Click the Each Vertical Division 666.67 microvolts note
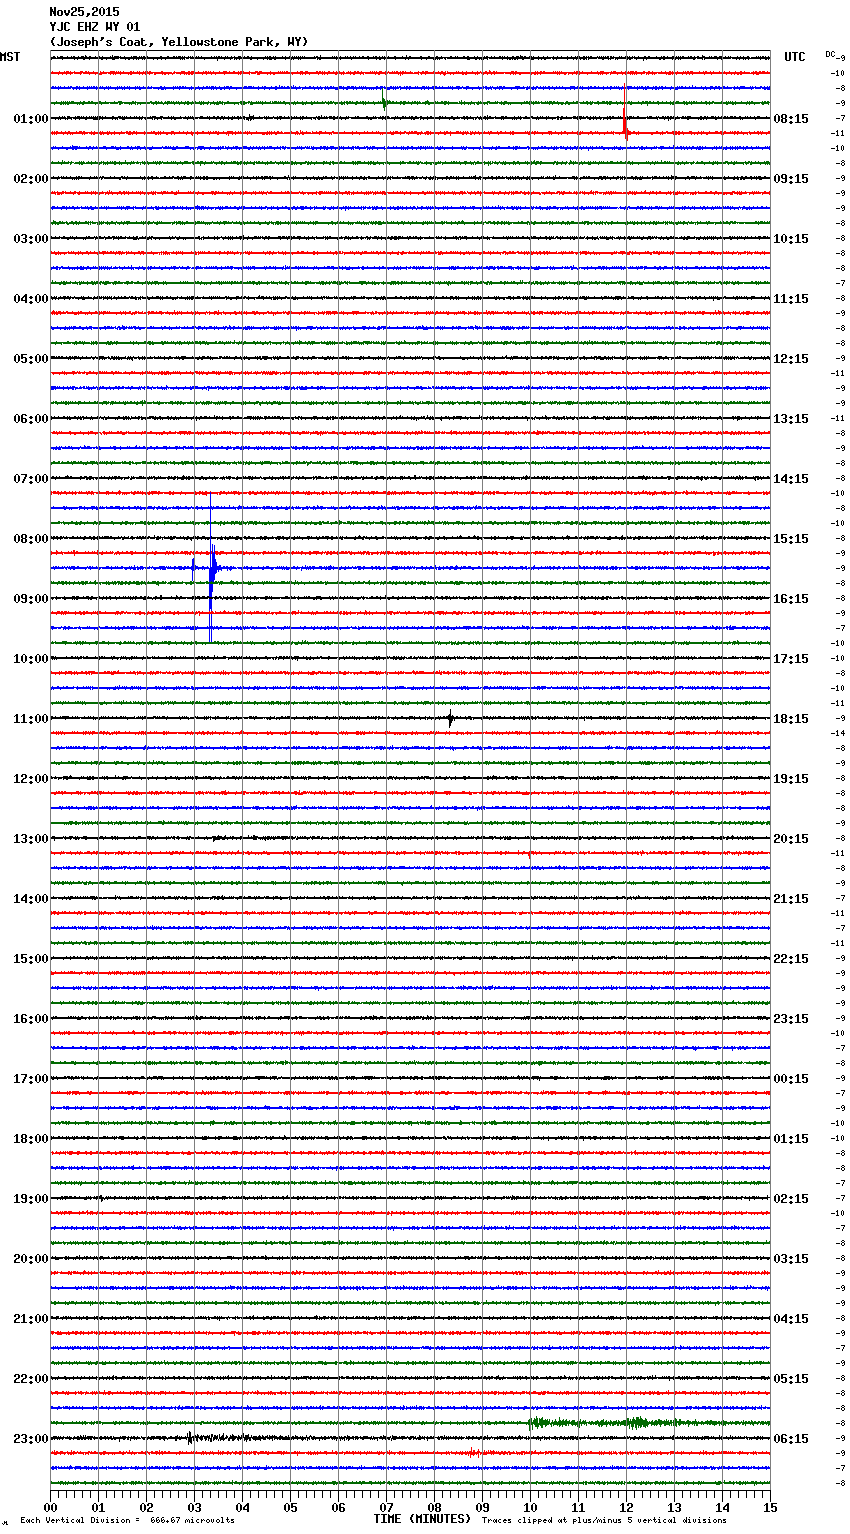The image size is (850, 1534). [x=127, y=1521]
